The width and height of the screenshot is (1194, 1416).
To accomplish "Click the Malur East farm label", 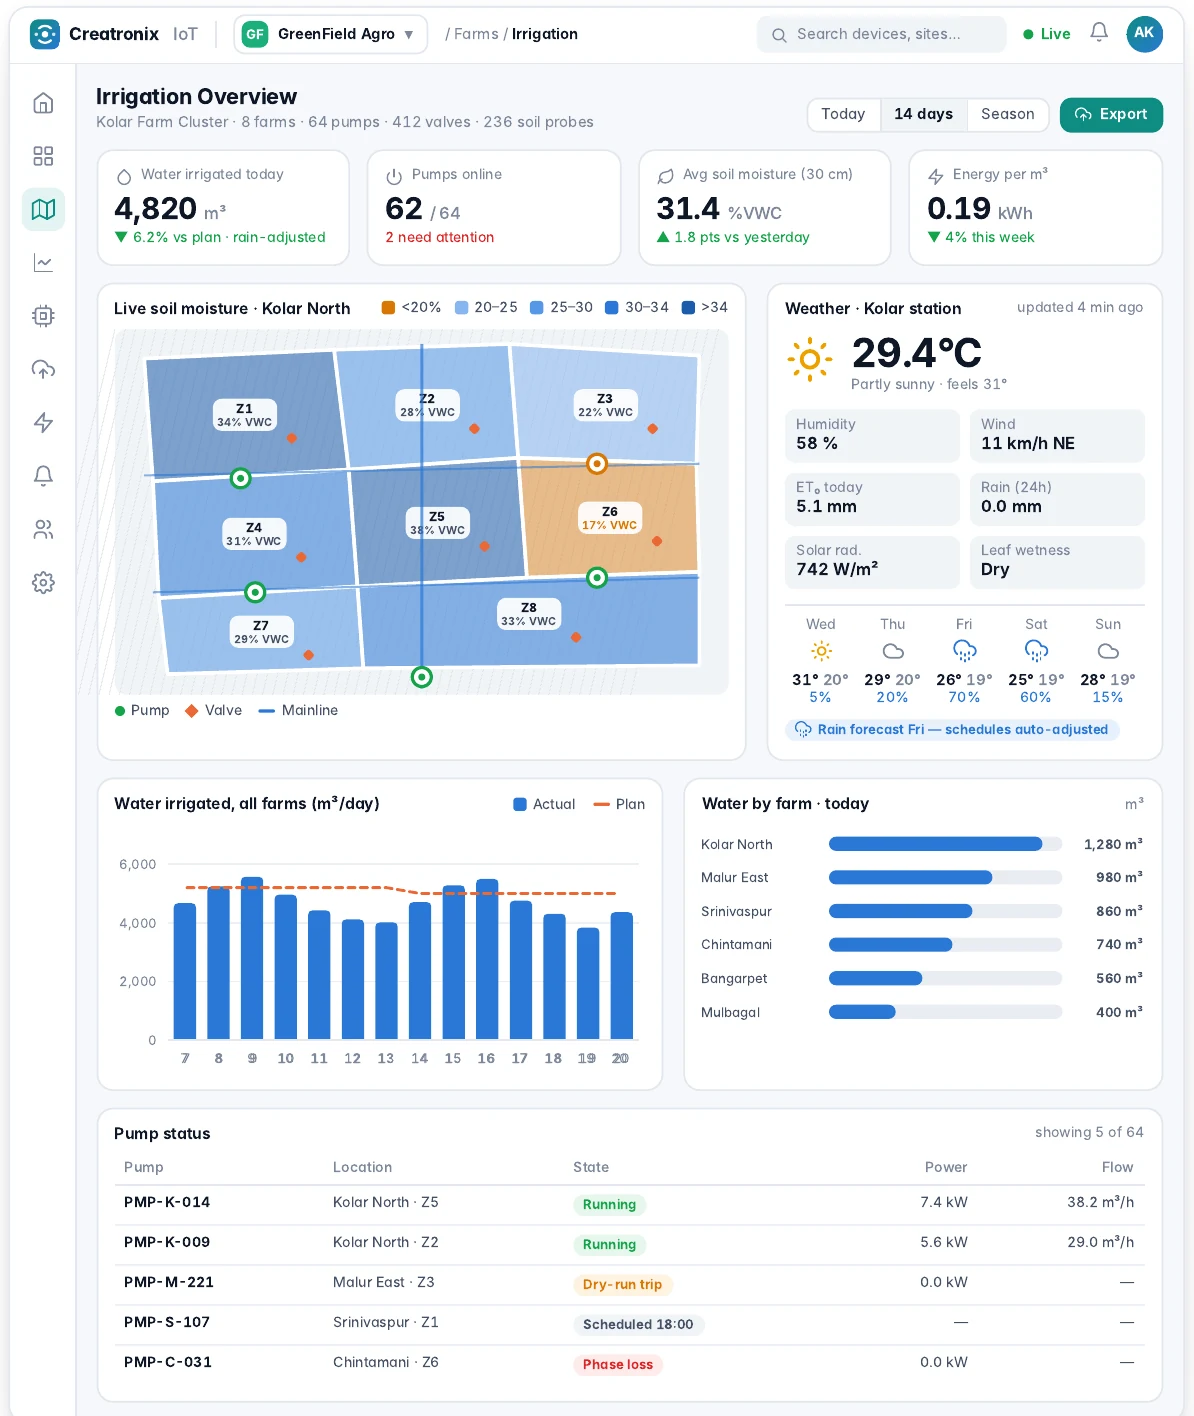I will pos(735,878).
